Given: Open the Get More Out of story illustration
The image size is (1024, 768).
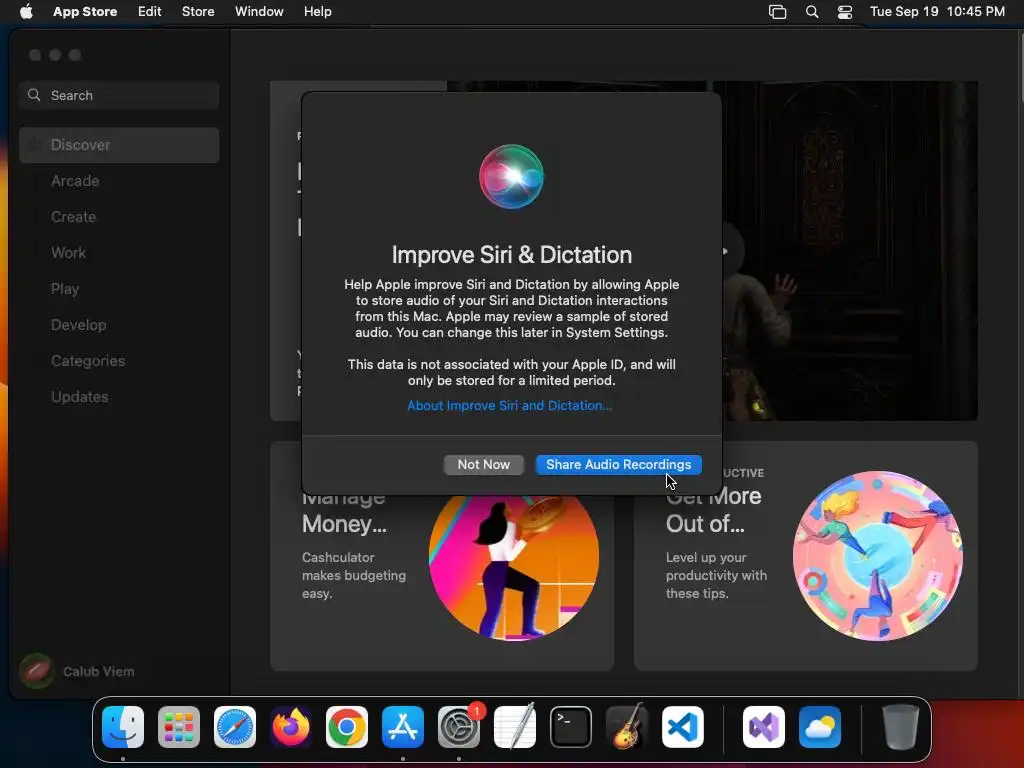Looking at the screenshot, I should (878, 556).
